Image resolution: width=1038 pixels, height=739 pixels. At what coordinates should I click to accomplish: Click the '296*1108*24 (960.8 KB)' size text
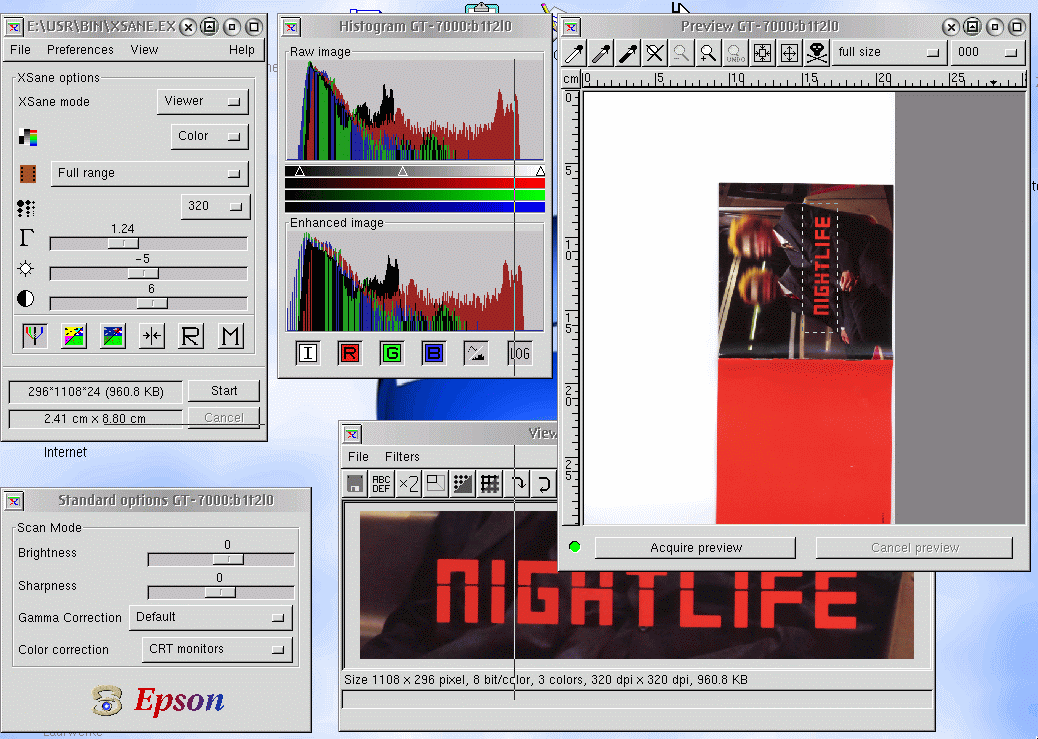click(96, 392)
